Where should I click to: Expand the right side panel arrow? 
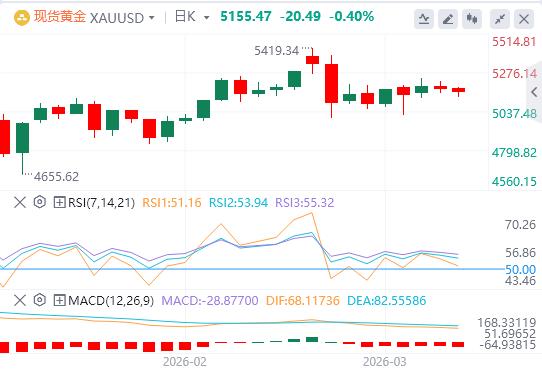pyautogui.click(x=534, y=92)
